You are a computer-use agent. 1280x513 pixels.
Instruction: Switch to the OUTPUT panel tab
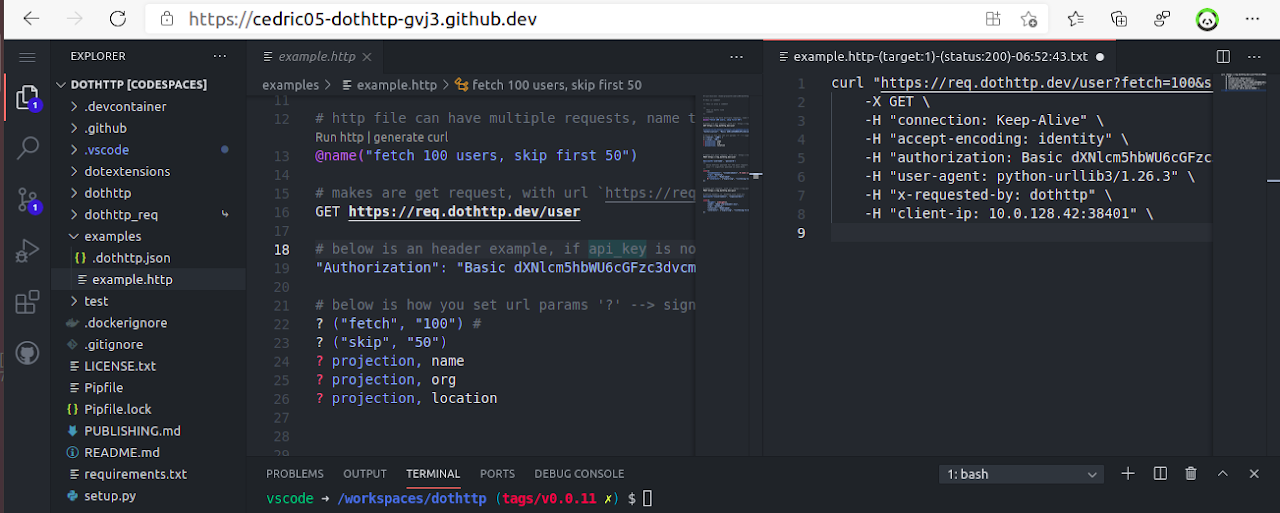pyautogui.click(x=365, y=474)
